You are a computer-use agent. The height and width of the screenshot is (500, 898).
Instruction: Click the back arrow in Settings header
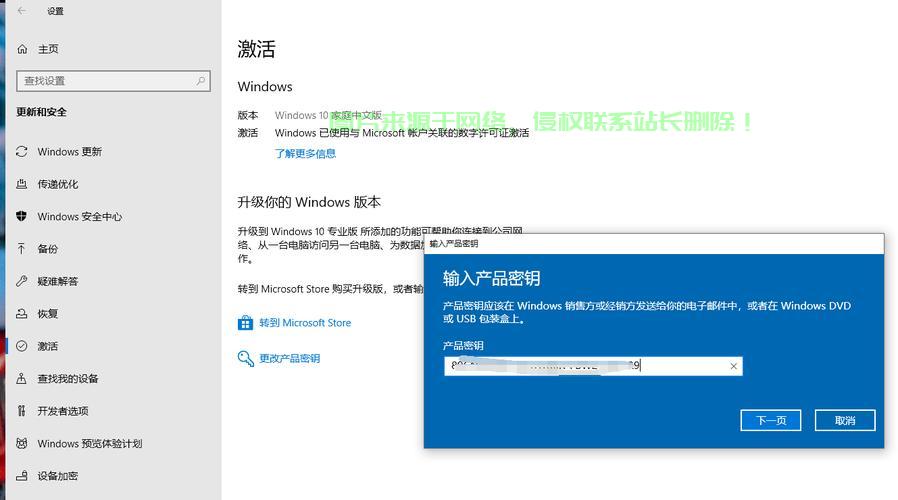click(22, 11)
